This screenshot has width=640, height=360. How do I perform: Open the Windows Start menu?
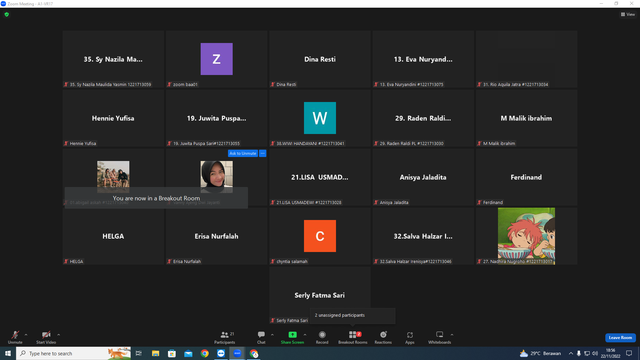coord(8,353)
